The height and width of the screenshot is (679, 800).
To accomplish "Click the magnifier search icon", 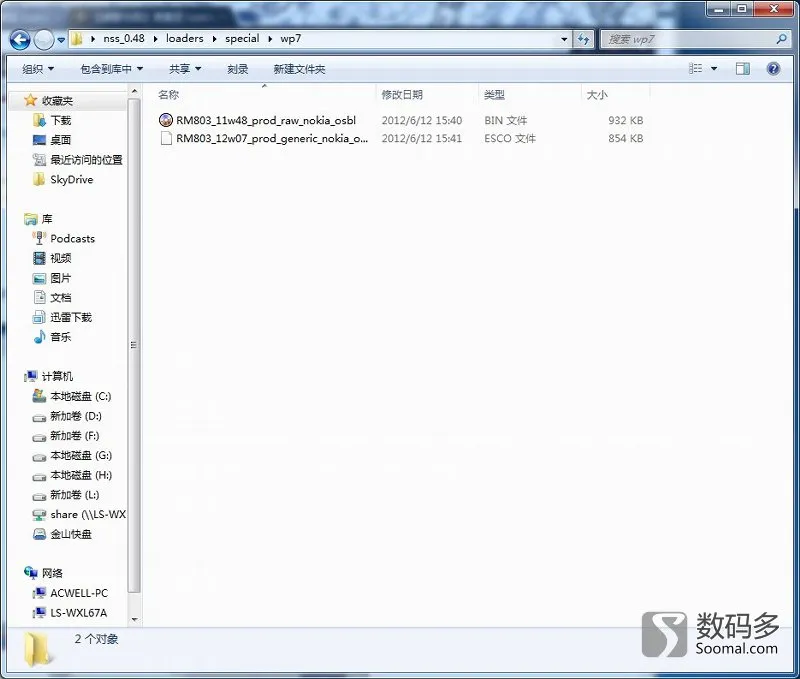I will (x=781, y=39).
